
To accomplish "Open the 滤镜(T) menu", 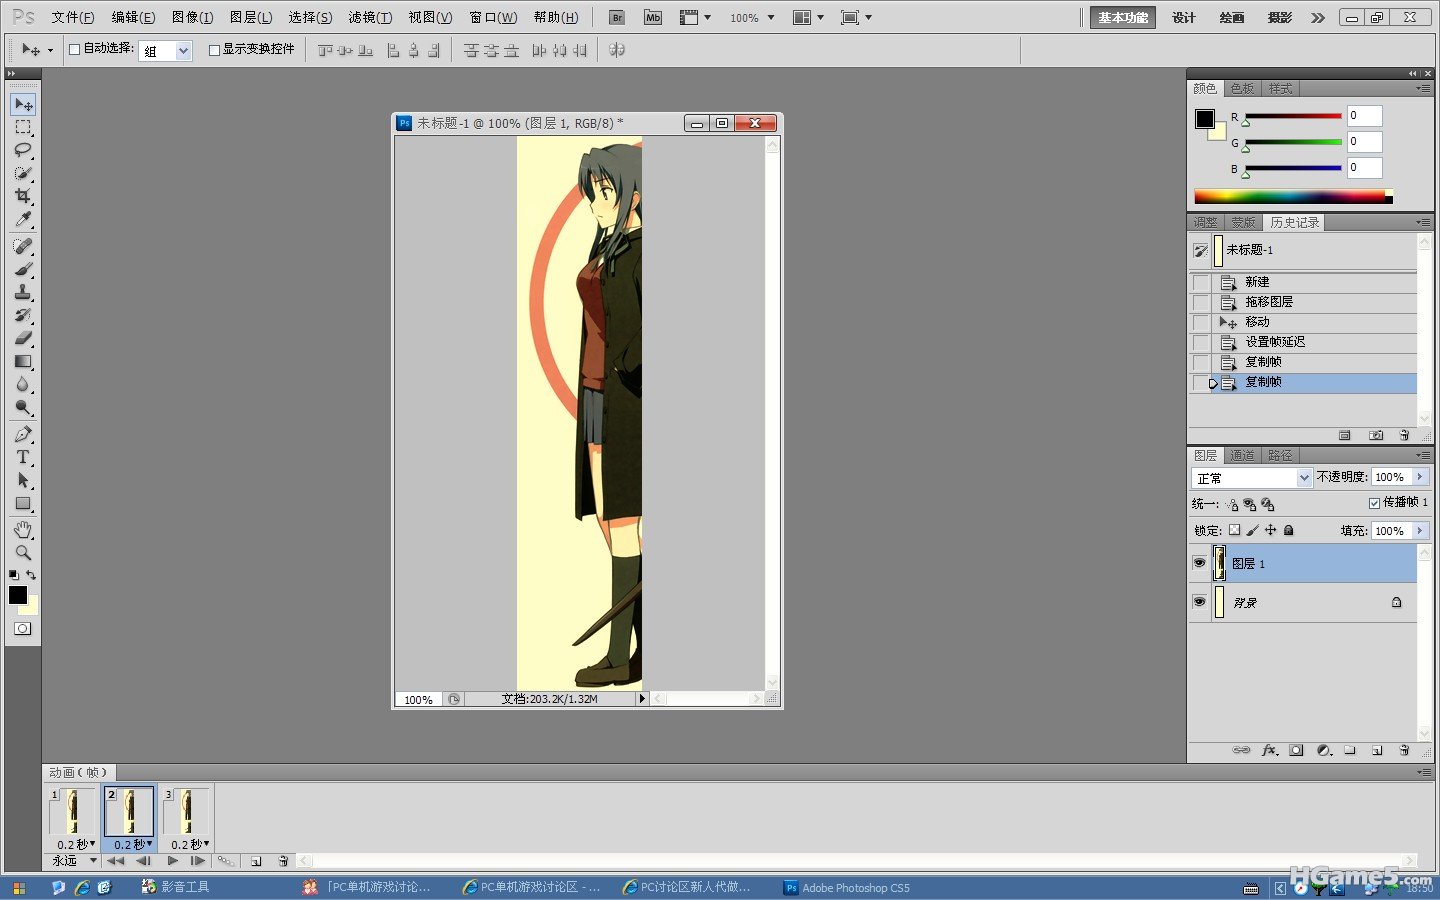I will pyautogui.click(x=370, y=17).
